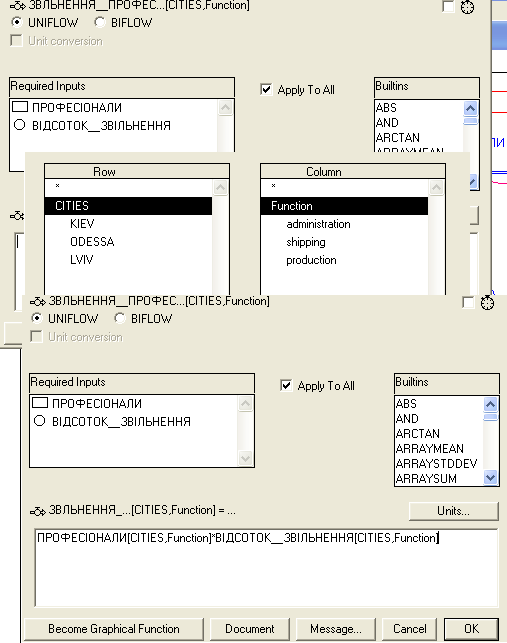This screenshot has width=507, height=643.
Task: Select Function in the Column list
Action: [344, 206]
